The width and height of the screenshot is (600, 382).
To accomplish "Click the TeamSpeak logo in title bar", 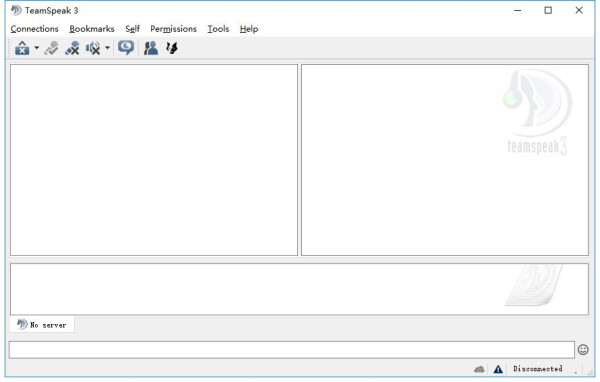I will click(x=16, y=10).
